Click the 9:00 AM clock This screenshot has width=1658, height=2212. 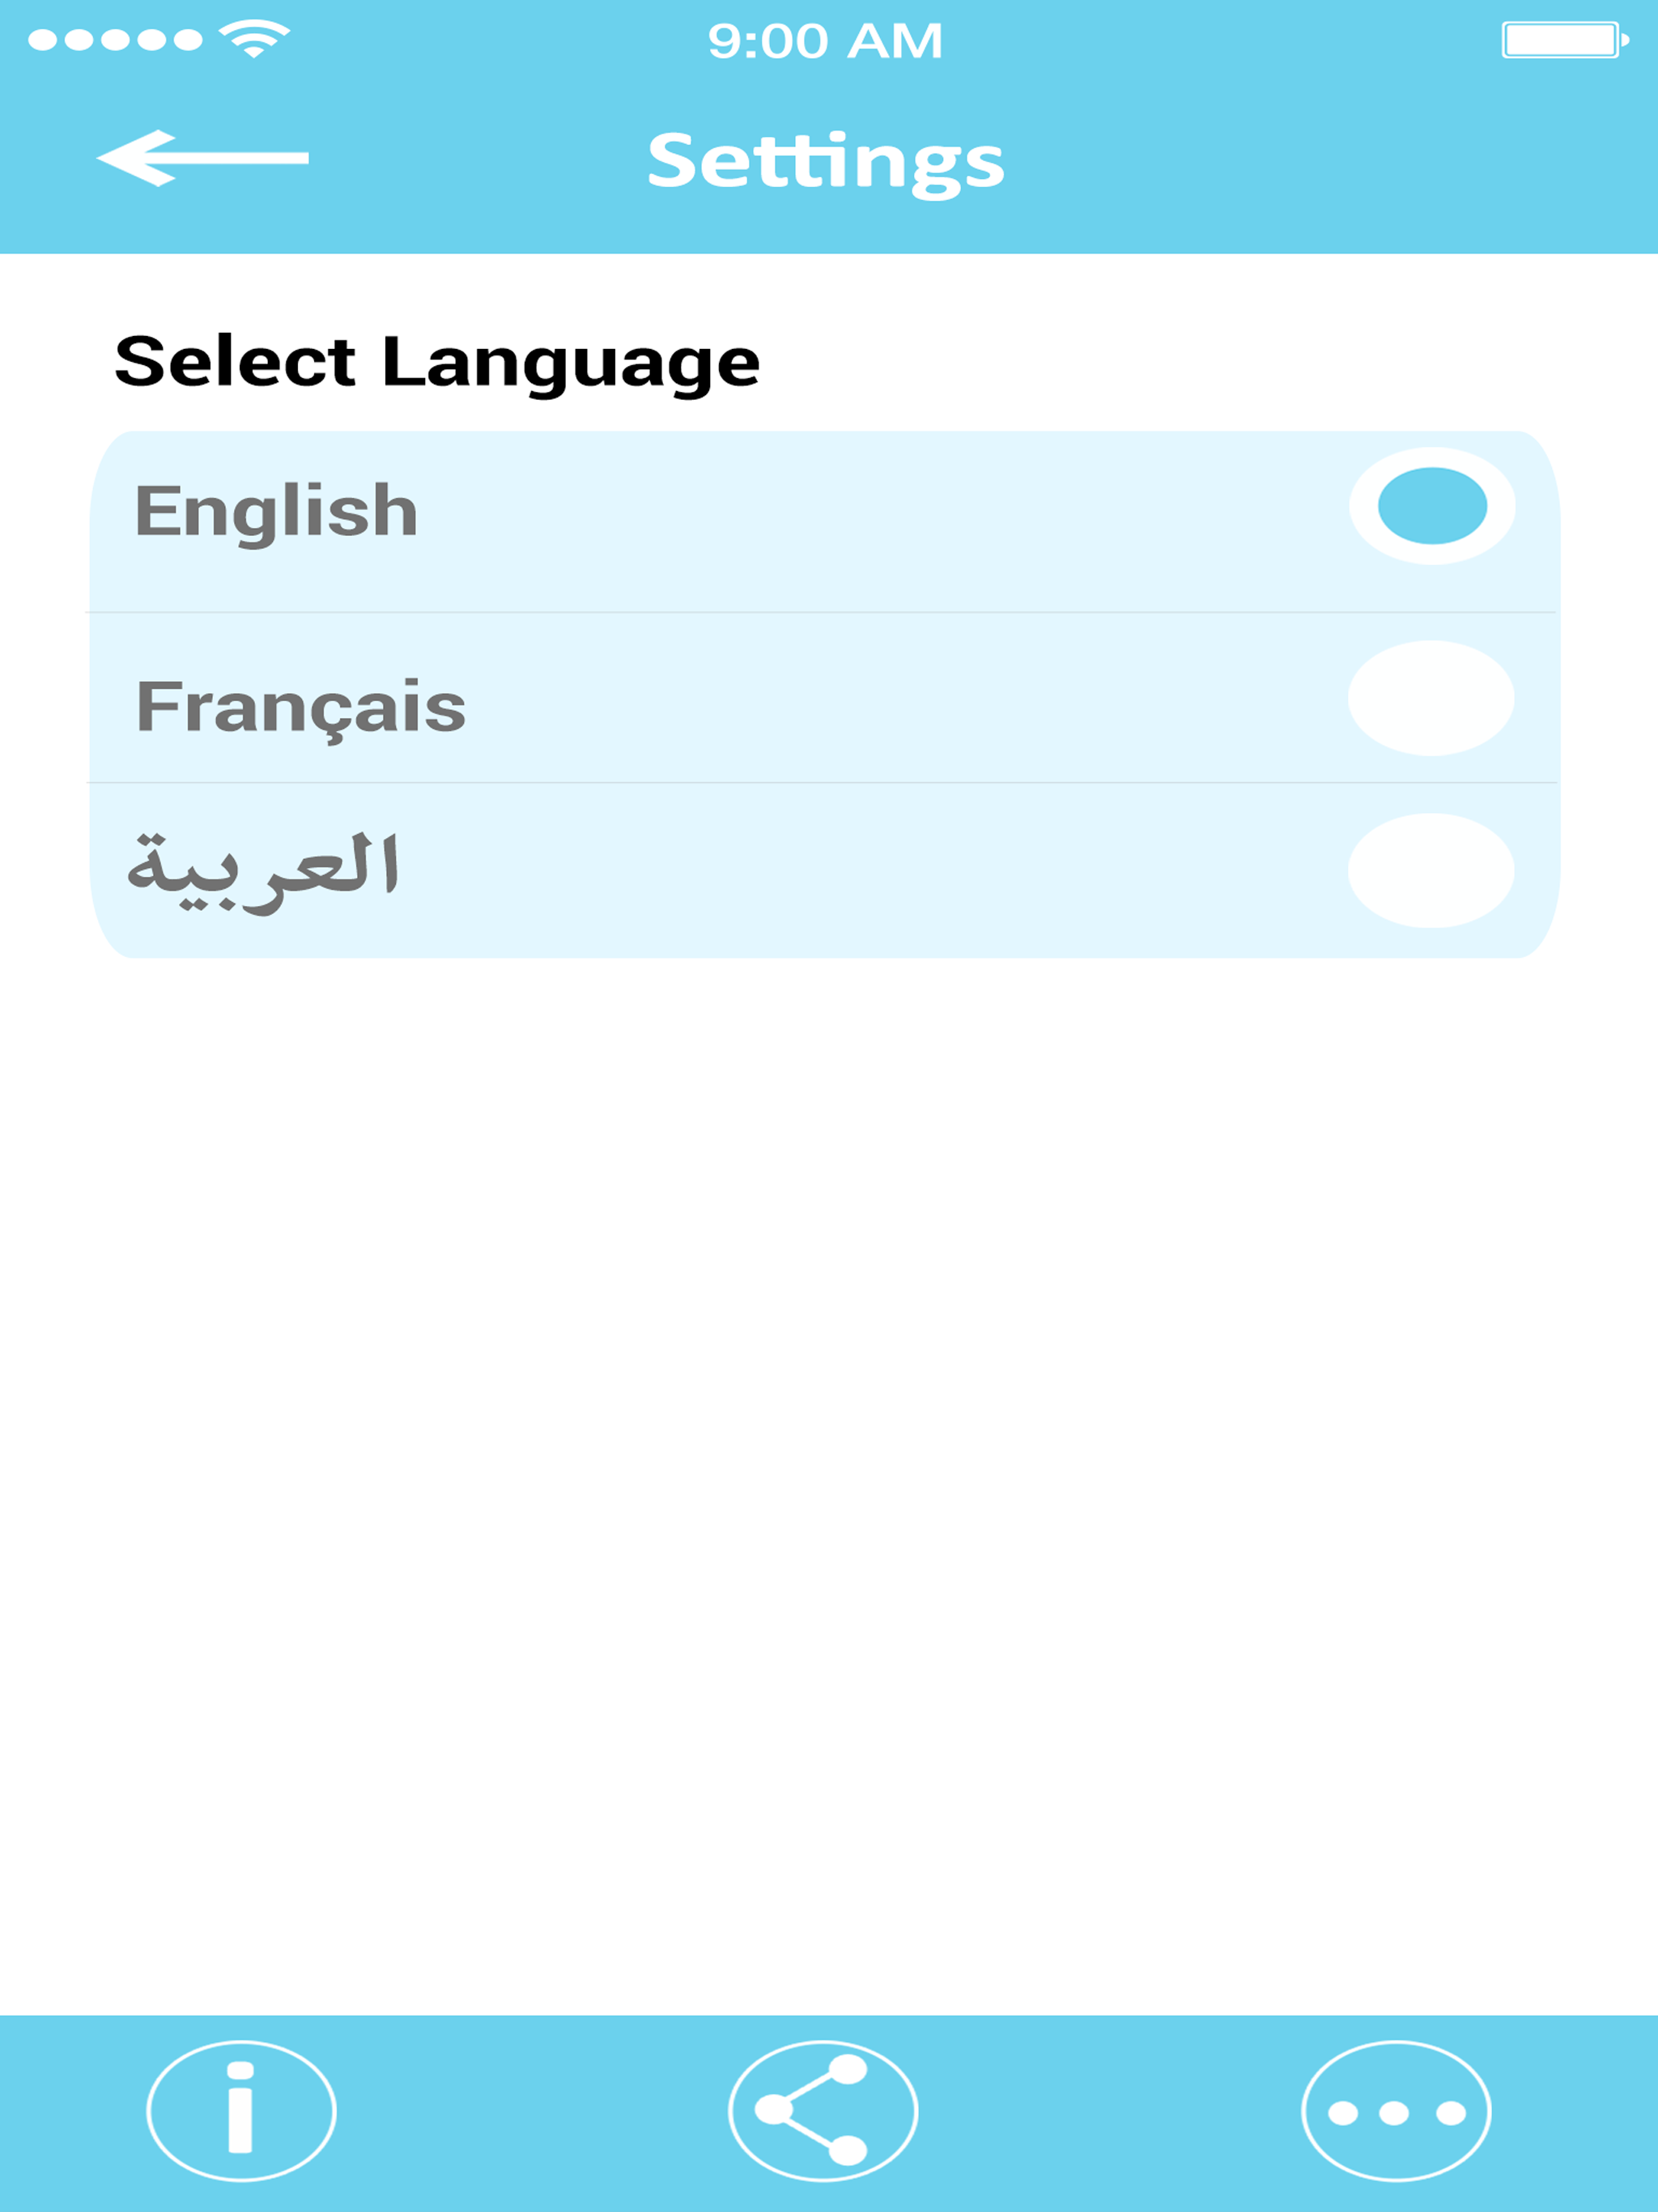pyautogui.click(x=825, y=41)
